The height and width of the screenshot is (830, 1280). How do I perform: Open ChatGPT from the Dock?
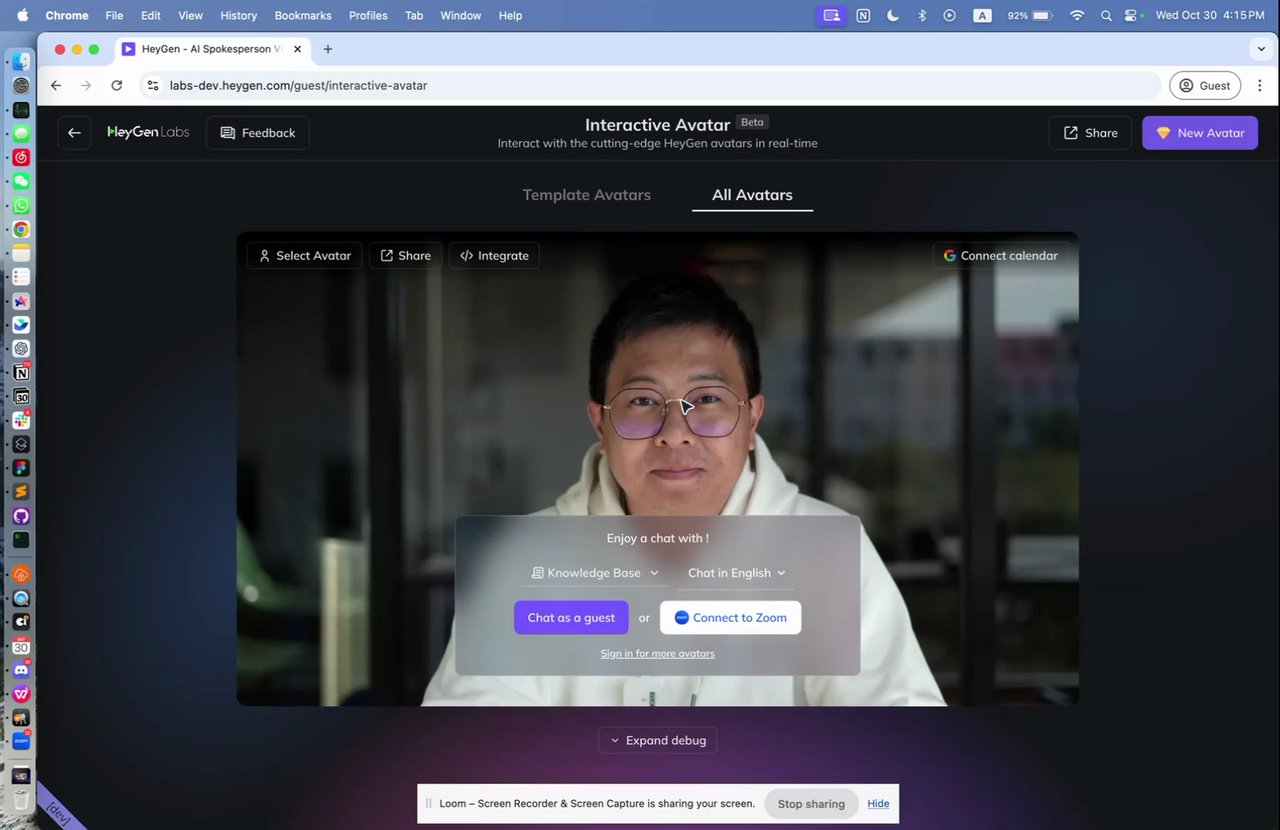[x=21, y=349]
